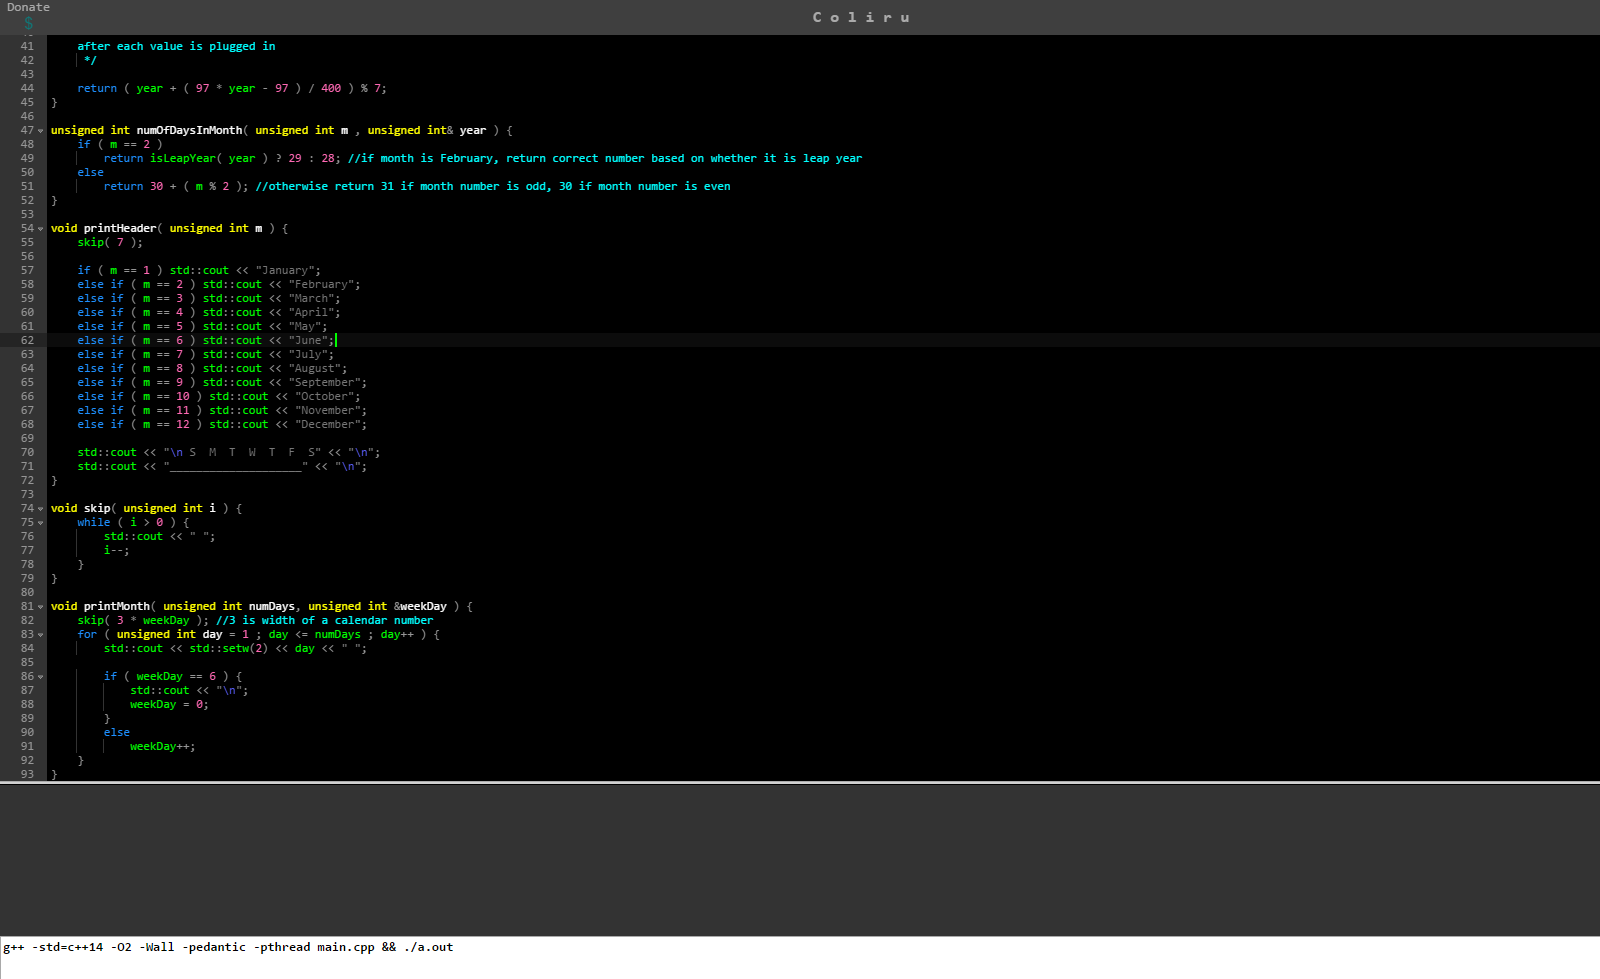This screenshot has height=979, width=1600.
Task: Click the "-pthread" flag in the command line
Action: pyautogui.click(x=282, y=947)
